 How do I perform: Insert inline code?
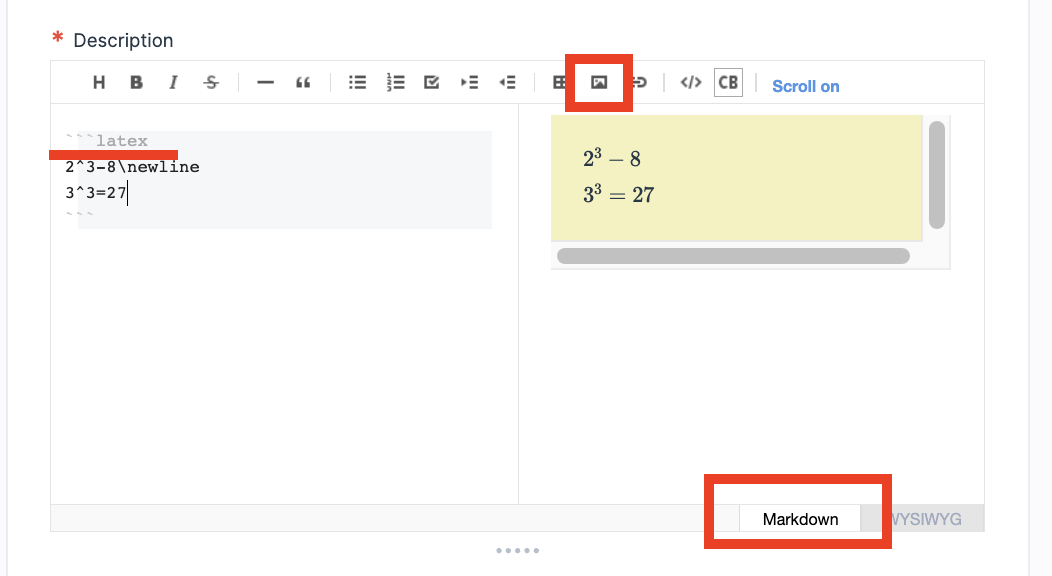[x=691, y=82]
